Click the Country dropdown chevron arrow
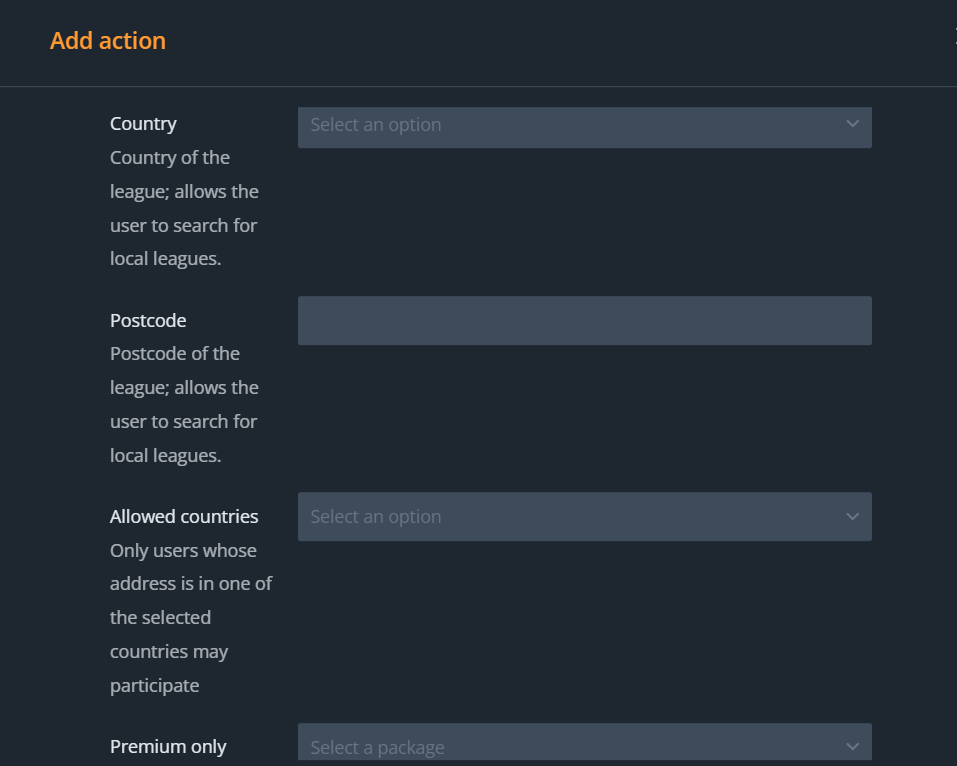This screenshot has width=957, height=766. [852, 124]
